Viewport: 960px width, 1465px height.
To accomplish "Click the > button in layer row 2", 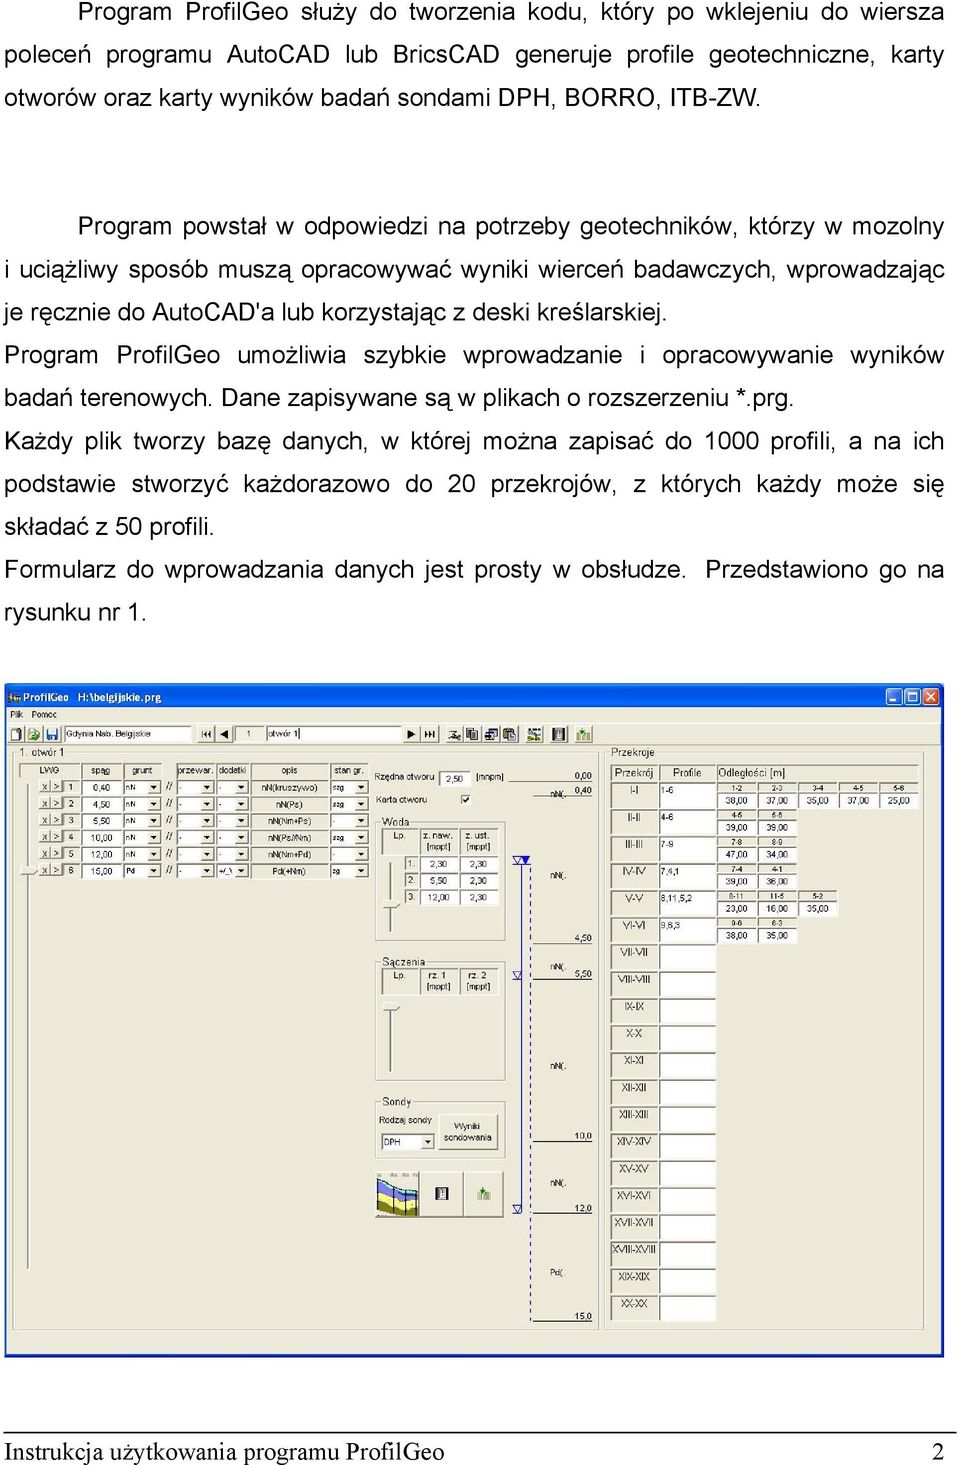I will pos(56,803).
